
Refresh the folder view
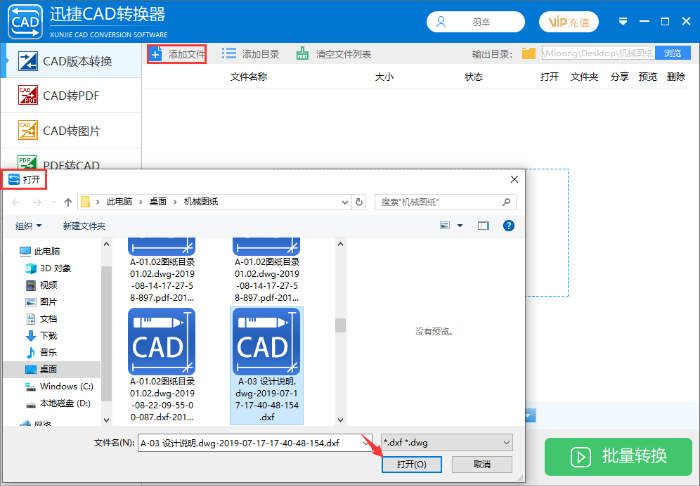click(359, 202)
